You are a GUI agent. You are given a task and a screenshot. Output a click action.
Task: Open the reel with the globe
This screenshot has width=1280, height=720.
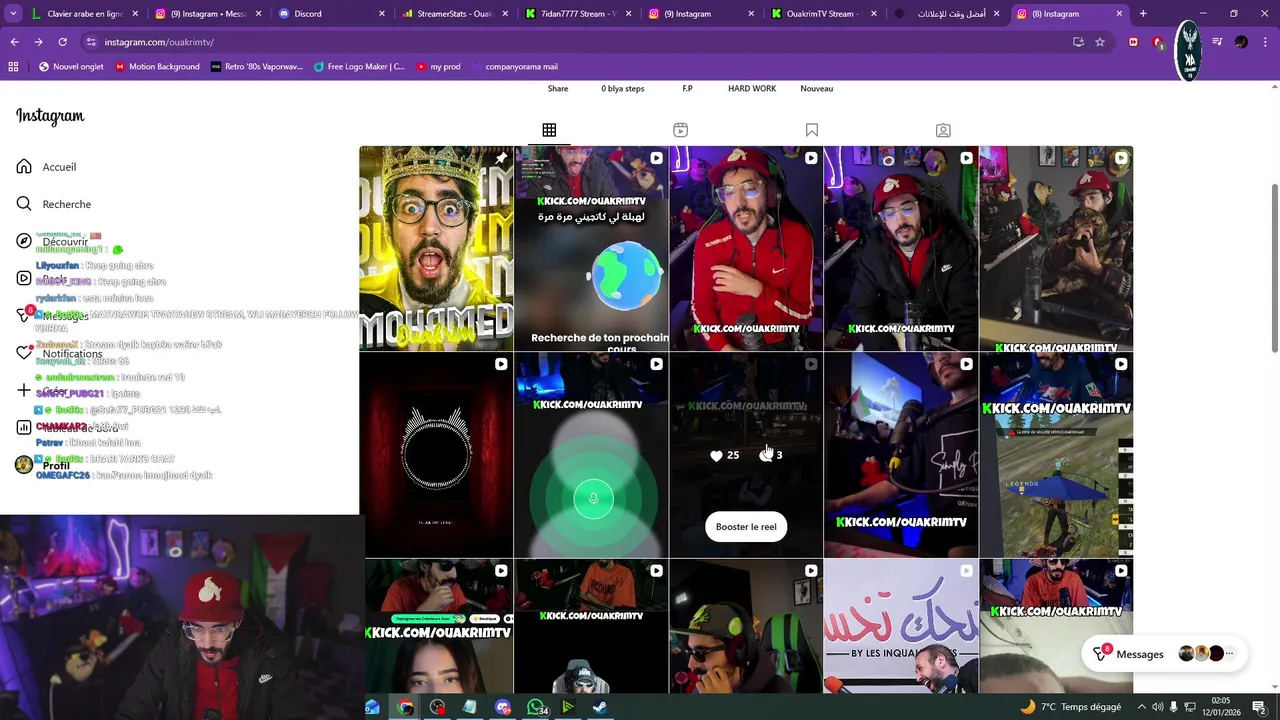coord(591,248)
